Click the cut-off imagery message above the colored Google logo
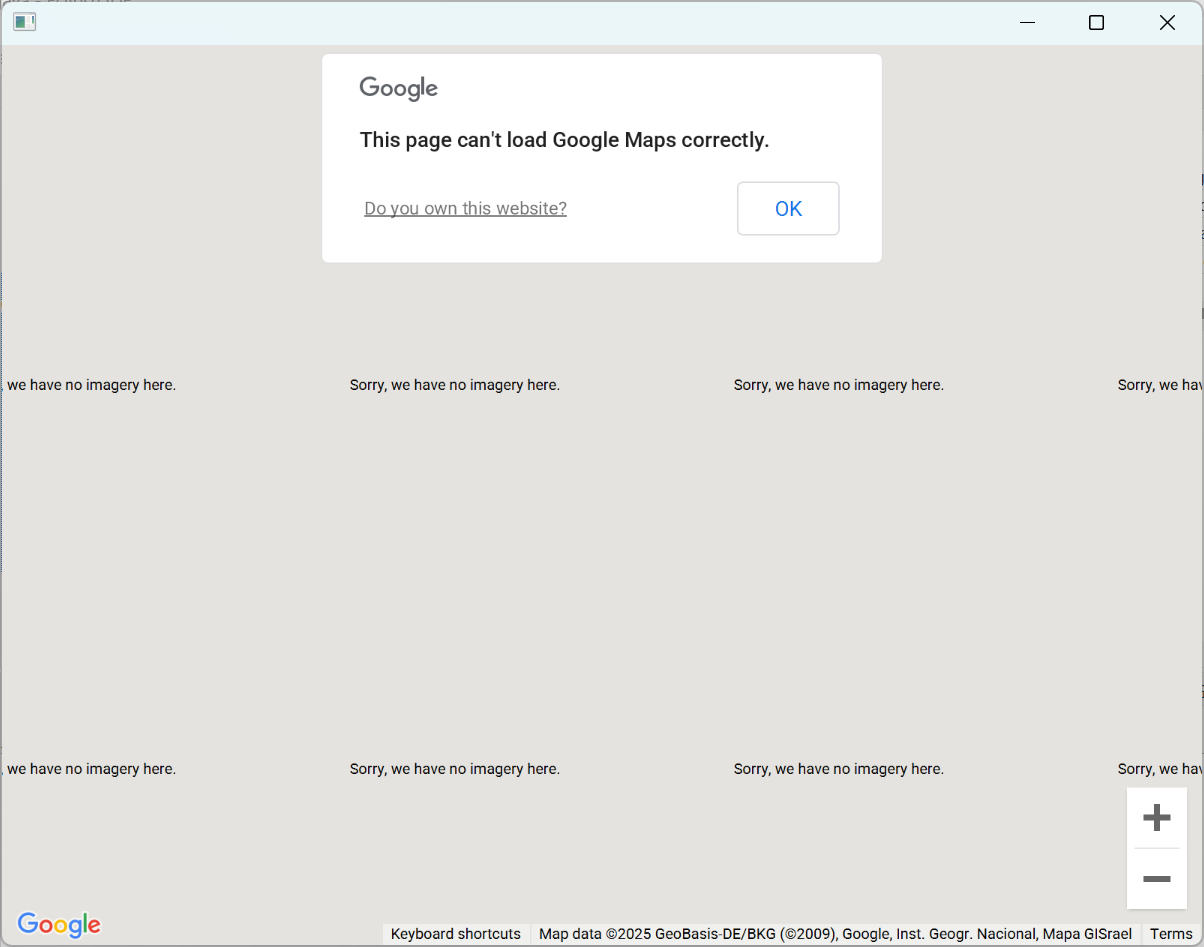The image size is (1204, 947). tap(90, 769)
